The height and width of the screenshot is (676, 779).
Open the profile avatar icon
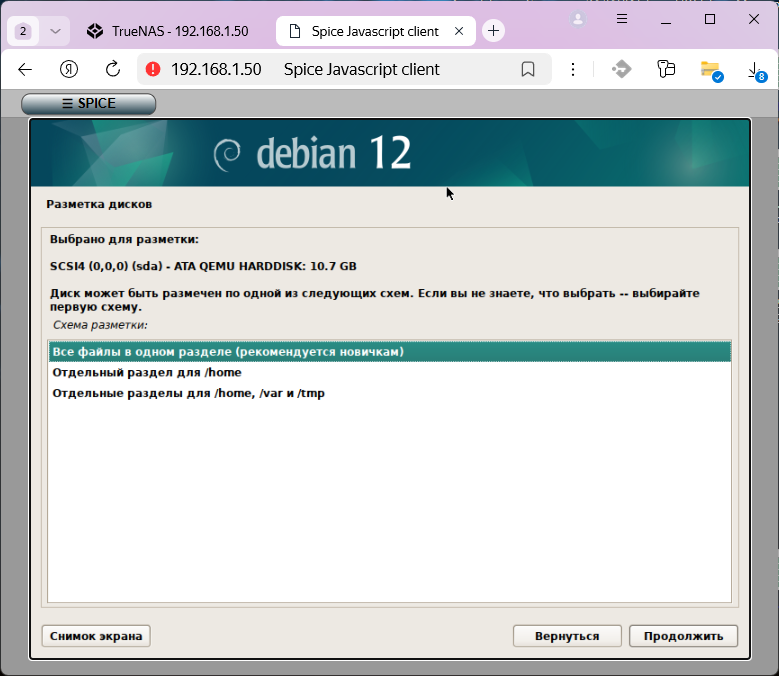[x=578, y=19]
